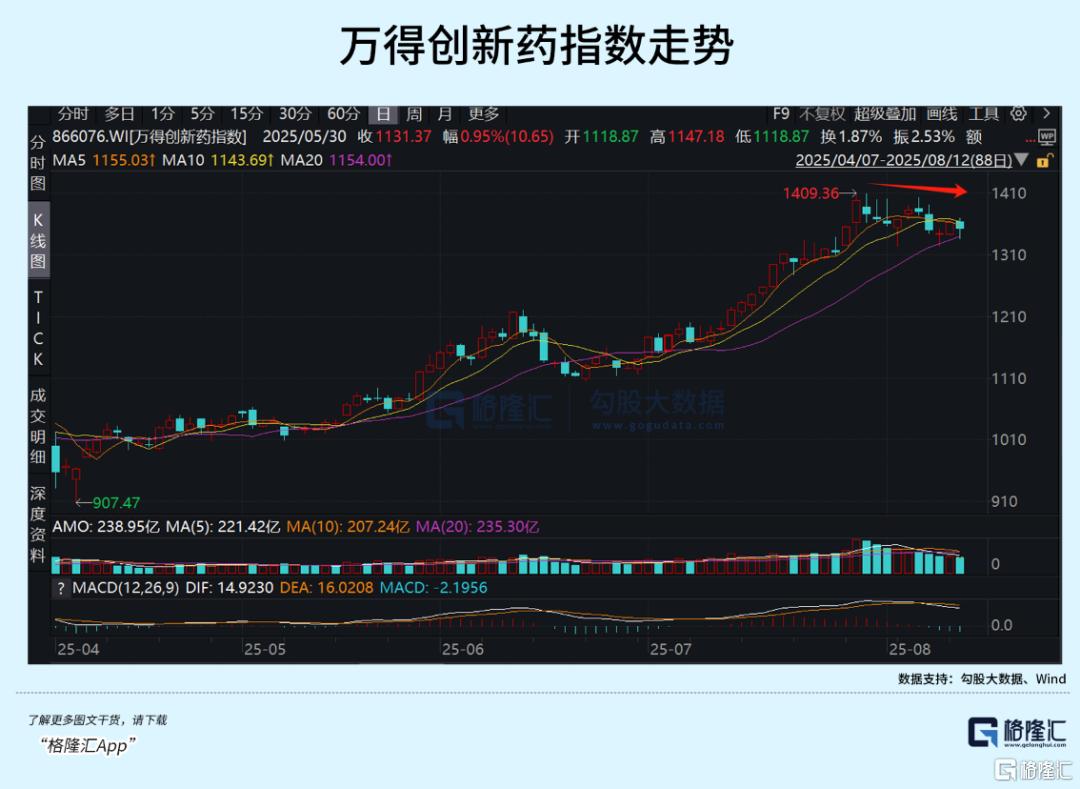Click the 25-05 time axis marker
Image resolution: width=1080 pixels, height=789 pixels.
[264, 649]
